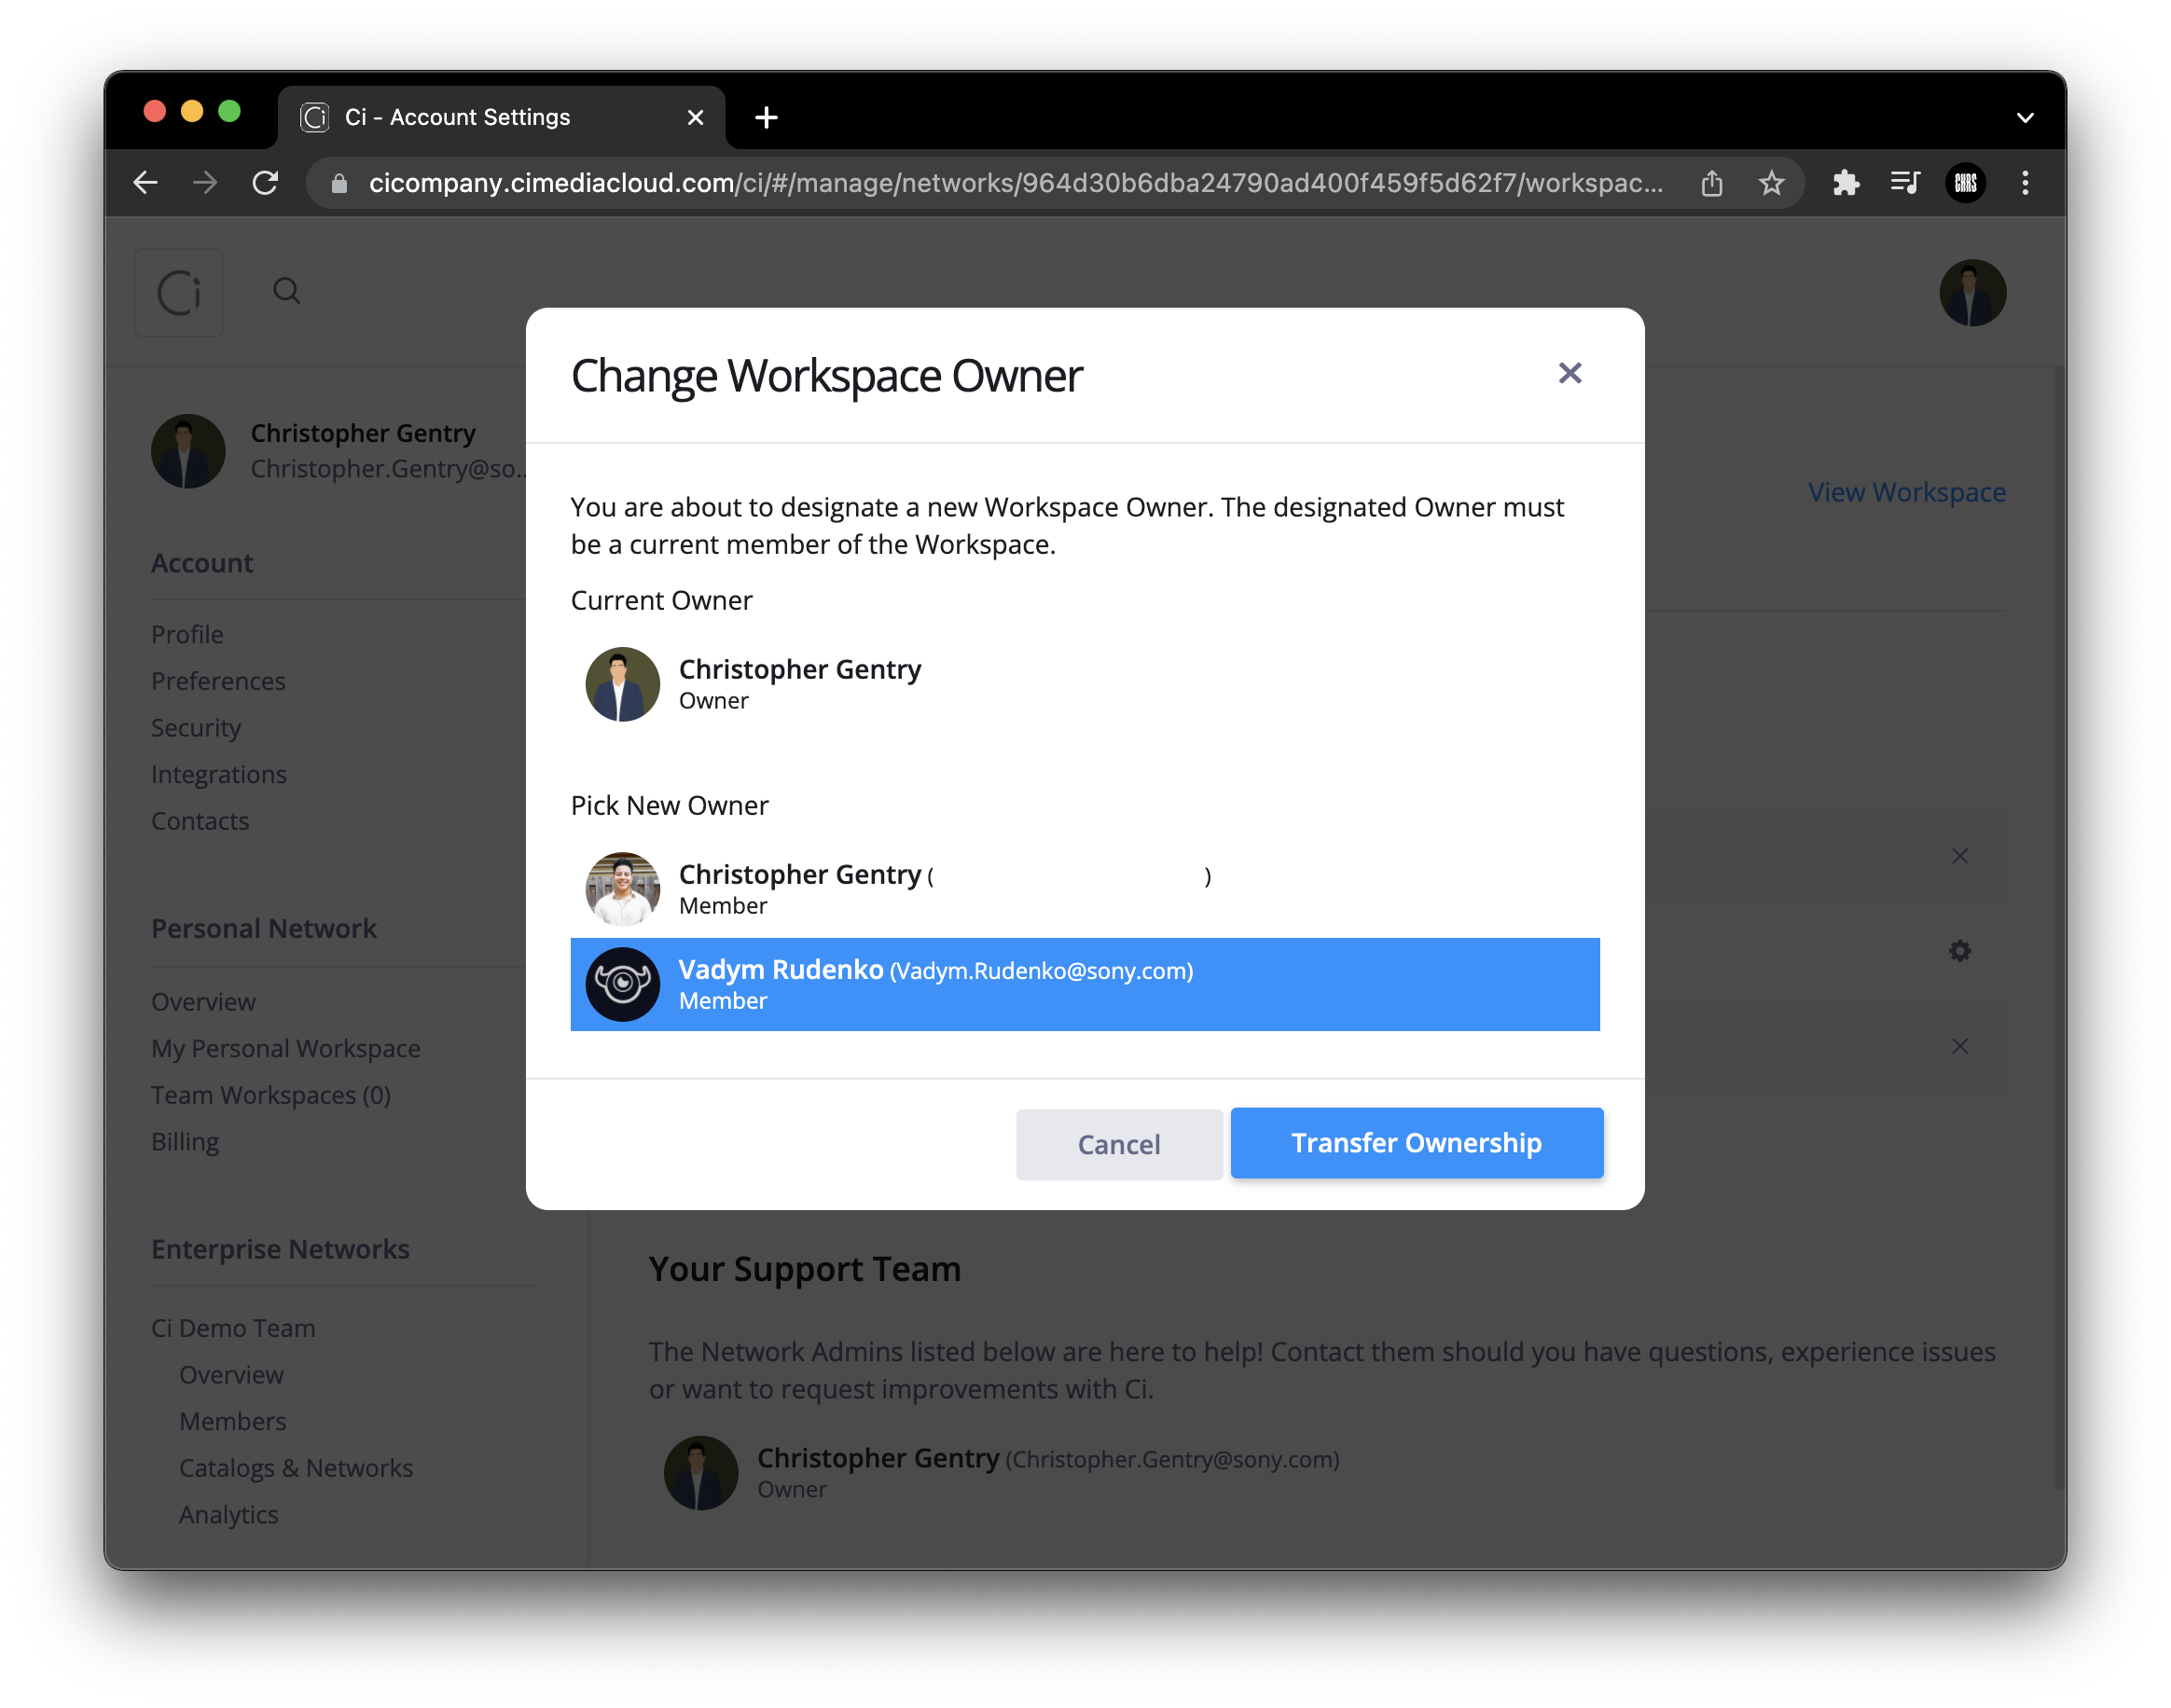Open Profile in Account sidebar
The image size is (2171, 1708).
click(x=187, y=634)
